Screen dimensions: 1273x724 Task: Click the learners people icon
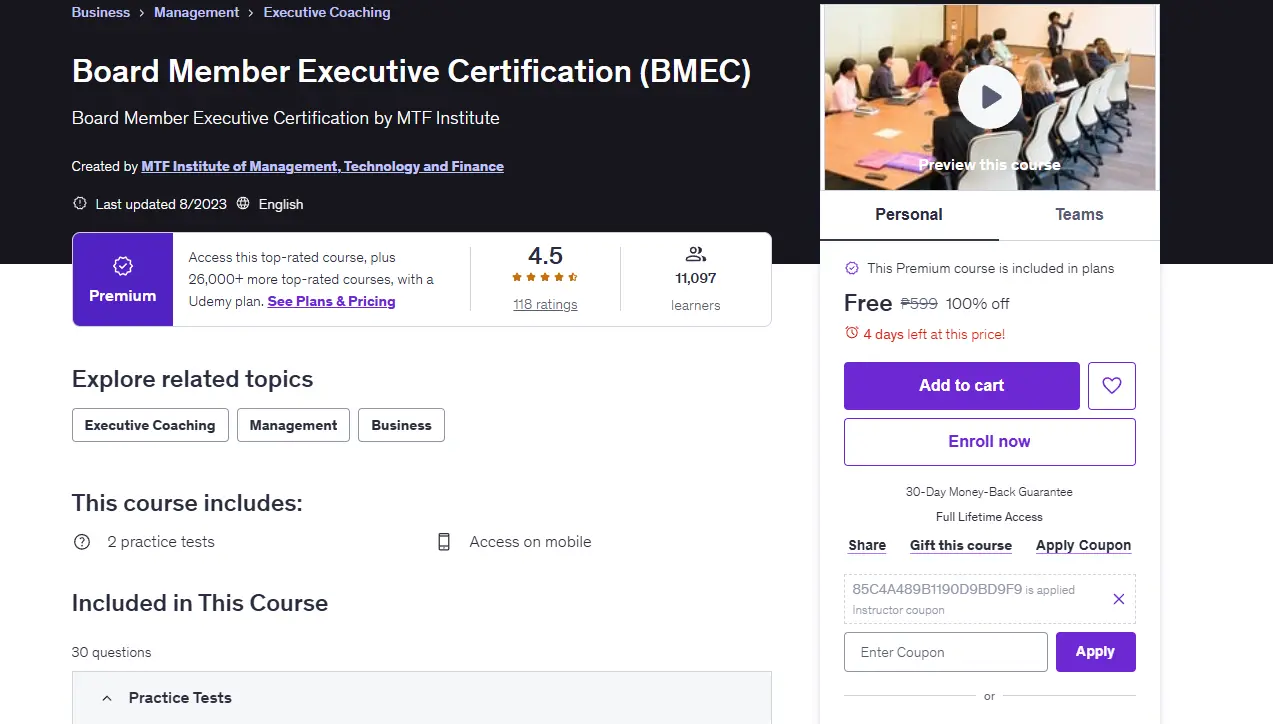pyautogui.click(x=696, y=254)
